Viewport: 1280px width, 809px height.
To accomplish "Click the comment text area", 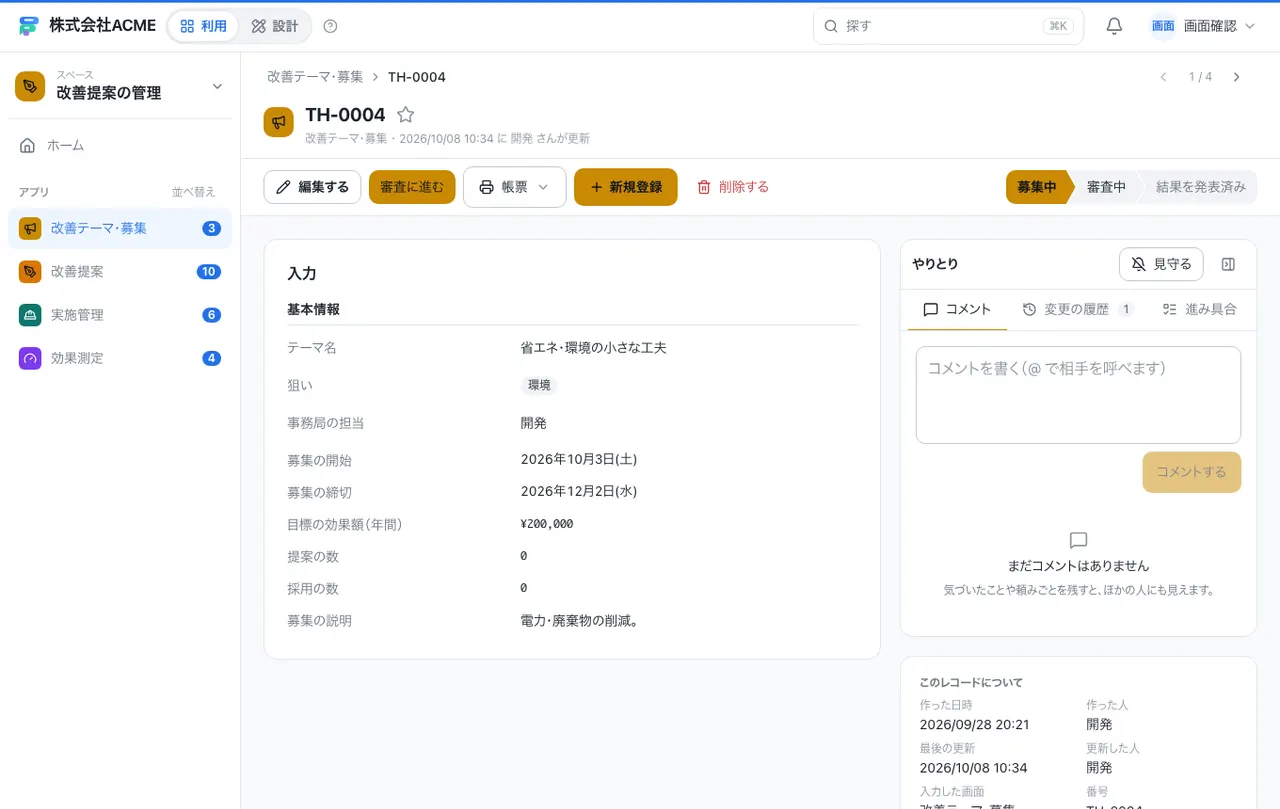I will click(1078, 395).
